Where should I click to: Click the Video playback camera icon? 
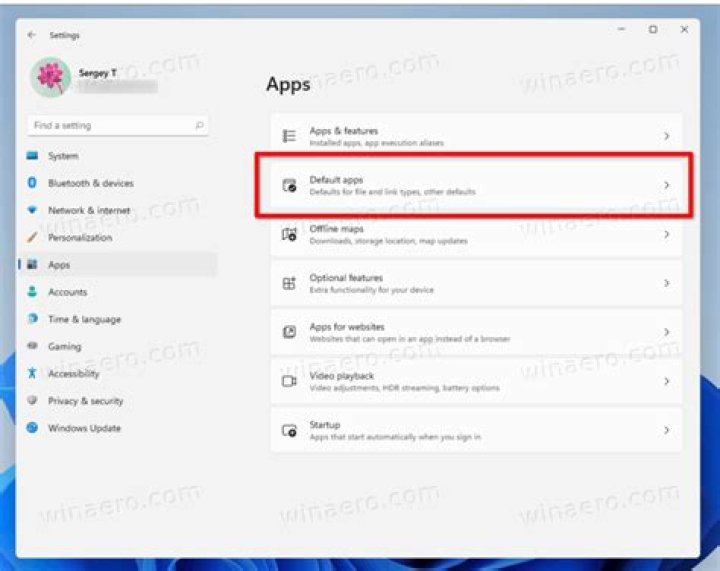pos(289,381)
